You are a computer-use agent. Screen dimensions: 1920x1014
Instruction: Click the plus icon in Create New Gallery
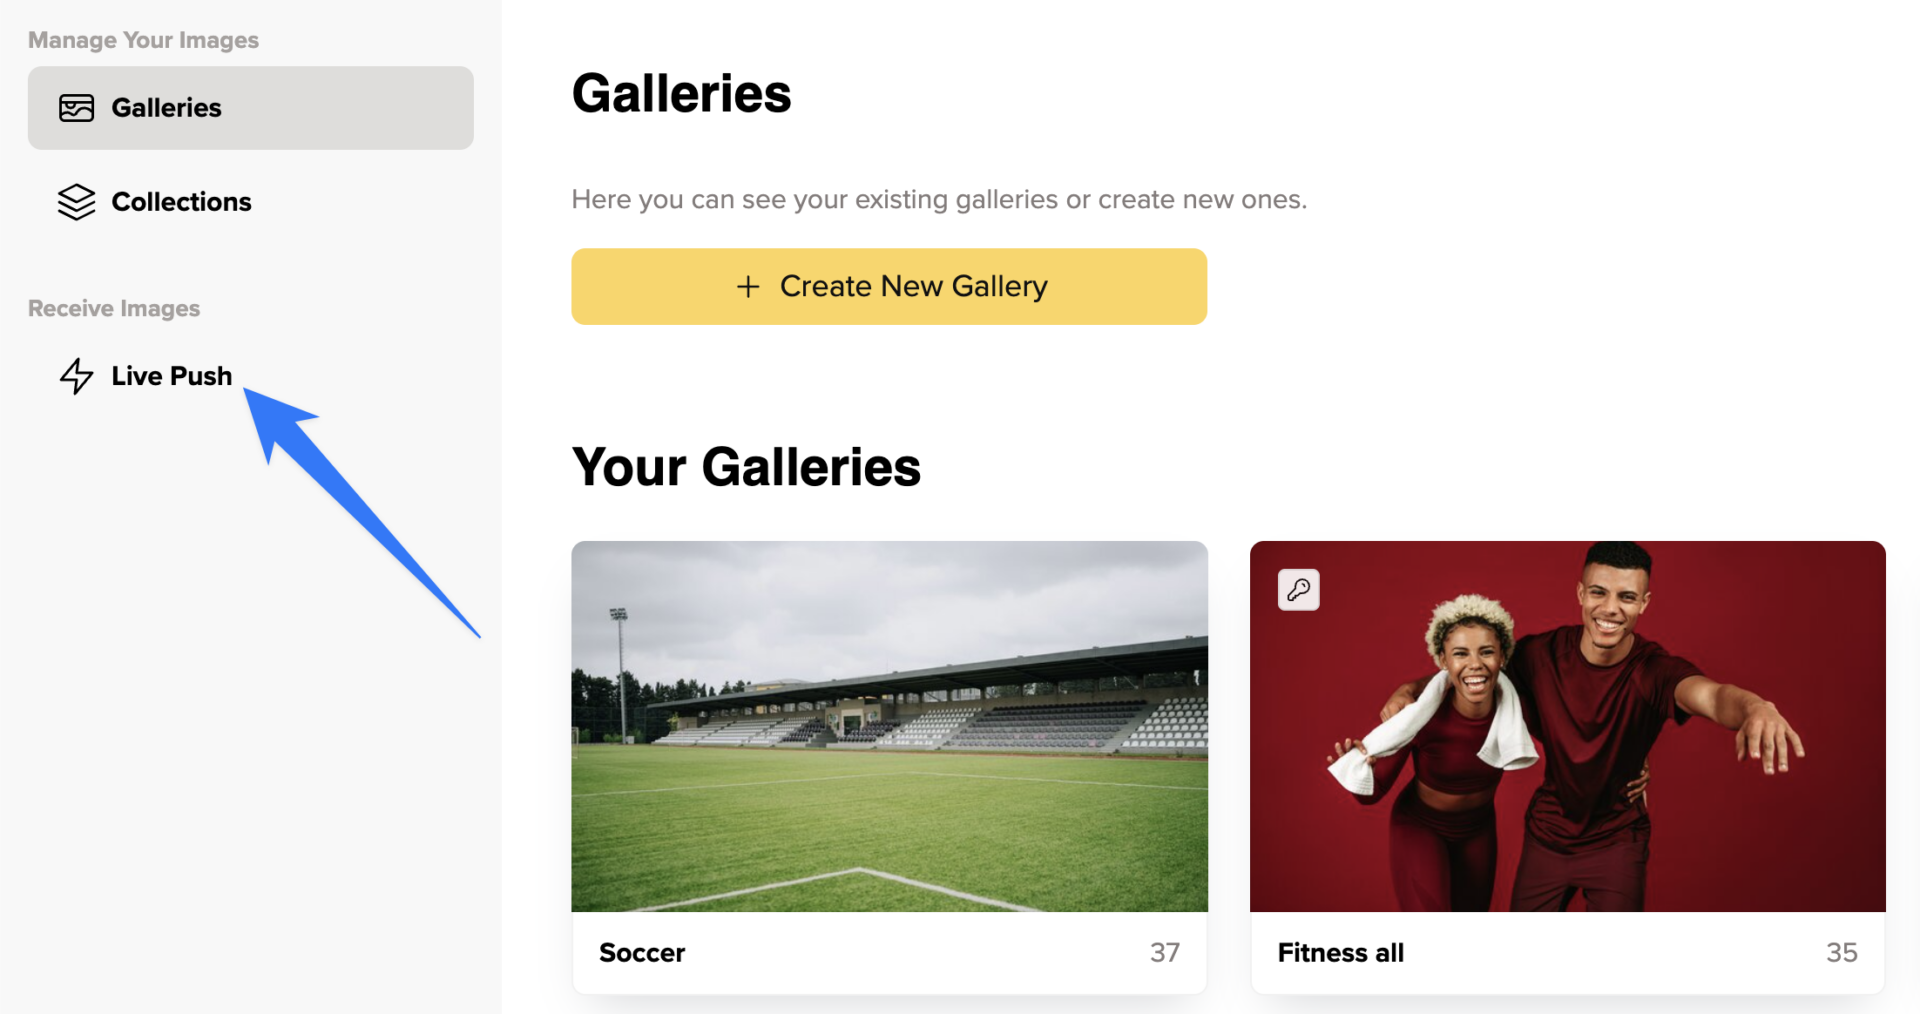pos(748,287)
